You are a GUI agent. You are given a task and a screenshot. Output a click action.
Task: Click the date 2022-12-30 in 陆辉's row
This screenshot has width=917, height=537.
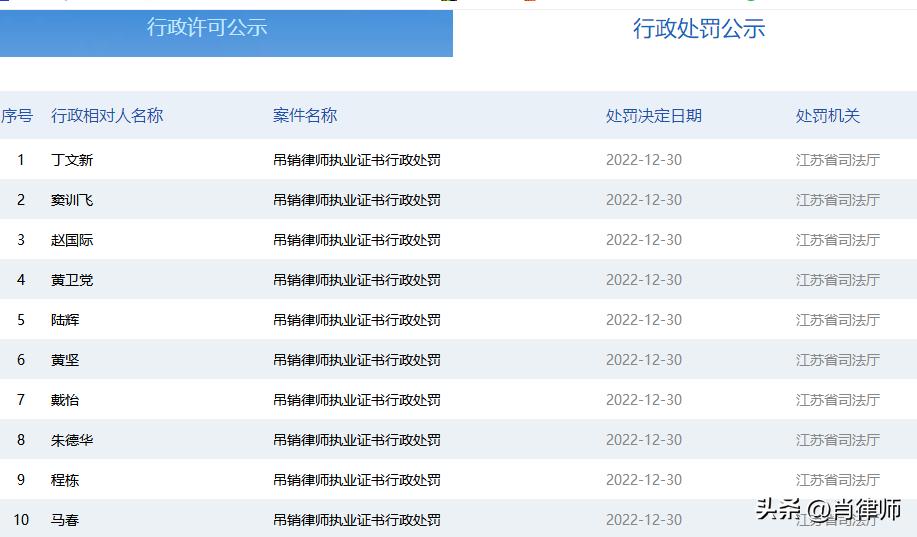point(644,320)
